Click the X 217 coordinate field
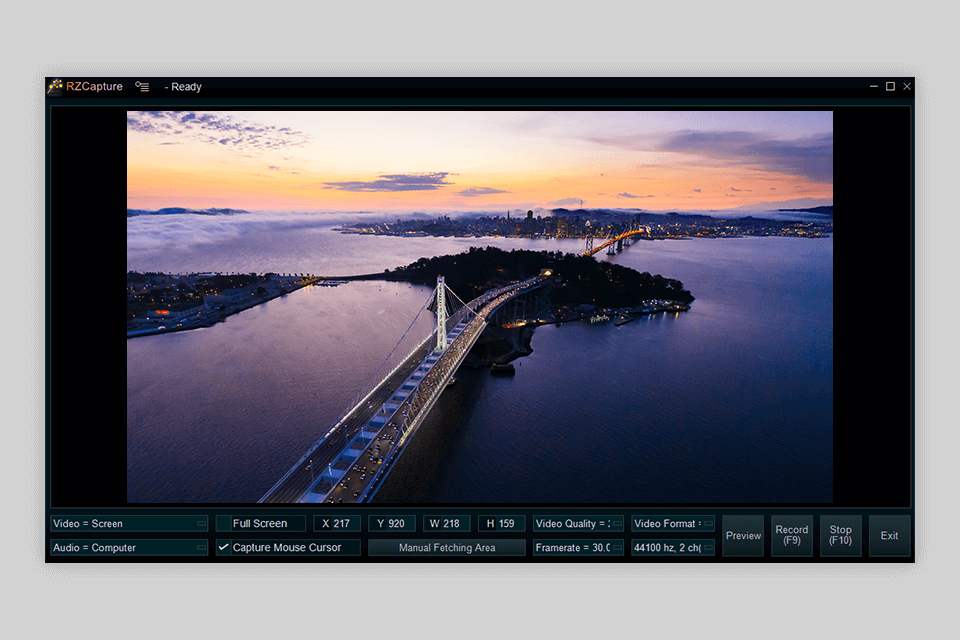 tap(337, 524)
